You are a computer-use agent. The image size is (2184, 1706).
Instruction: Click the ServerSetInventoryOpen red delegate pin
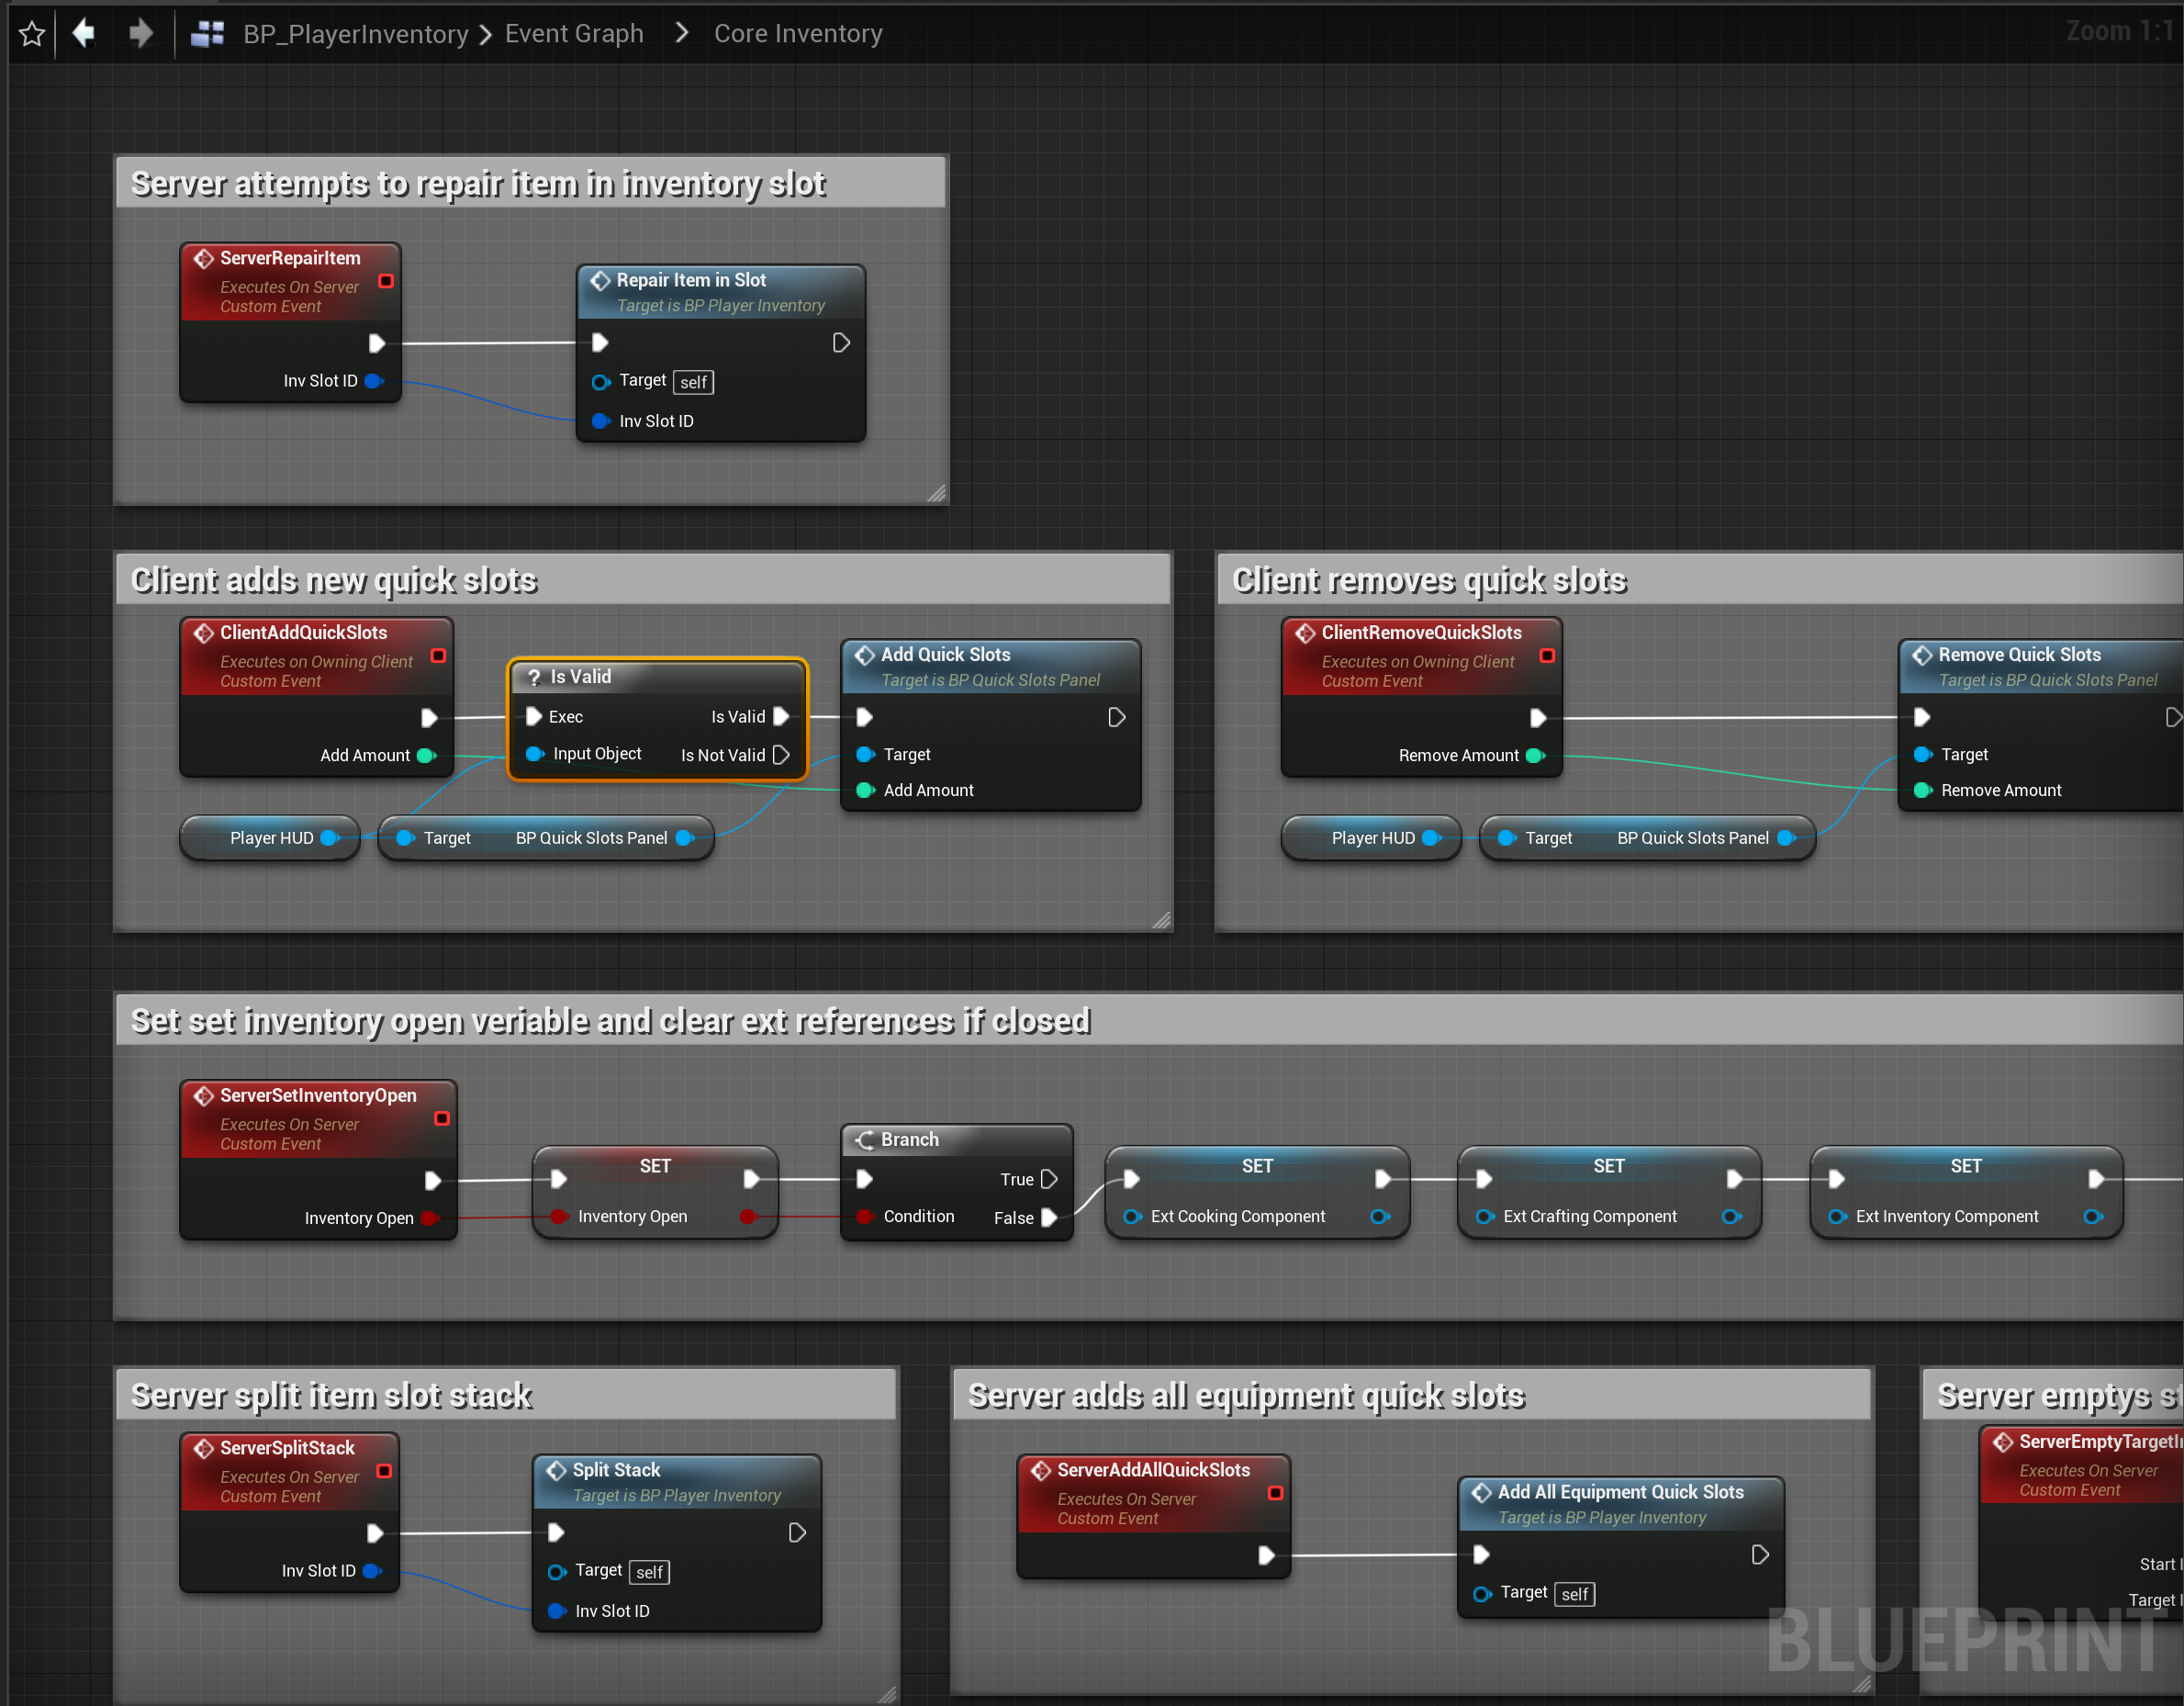(442, 1118)
